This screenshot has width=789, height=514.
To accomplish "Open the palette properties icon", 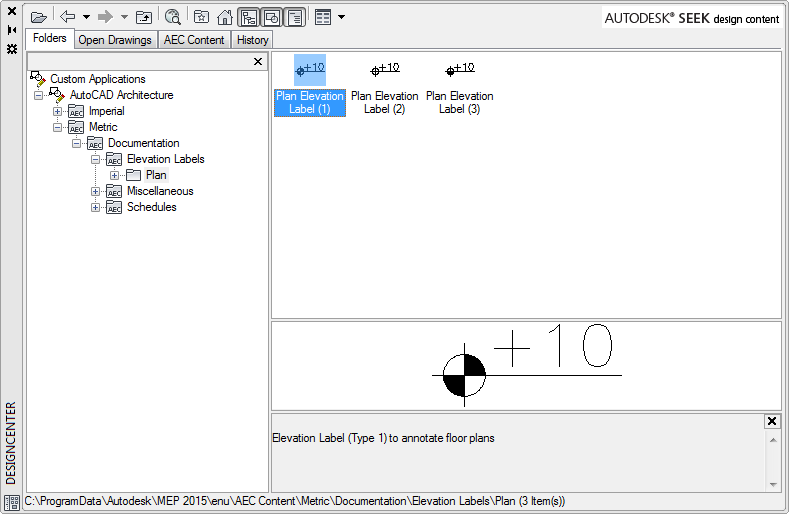I will tap(12, 49).
